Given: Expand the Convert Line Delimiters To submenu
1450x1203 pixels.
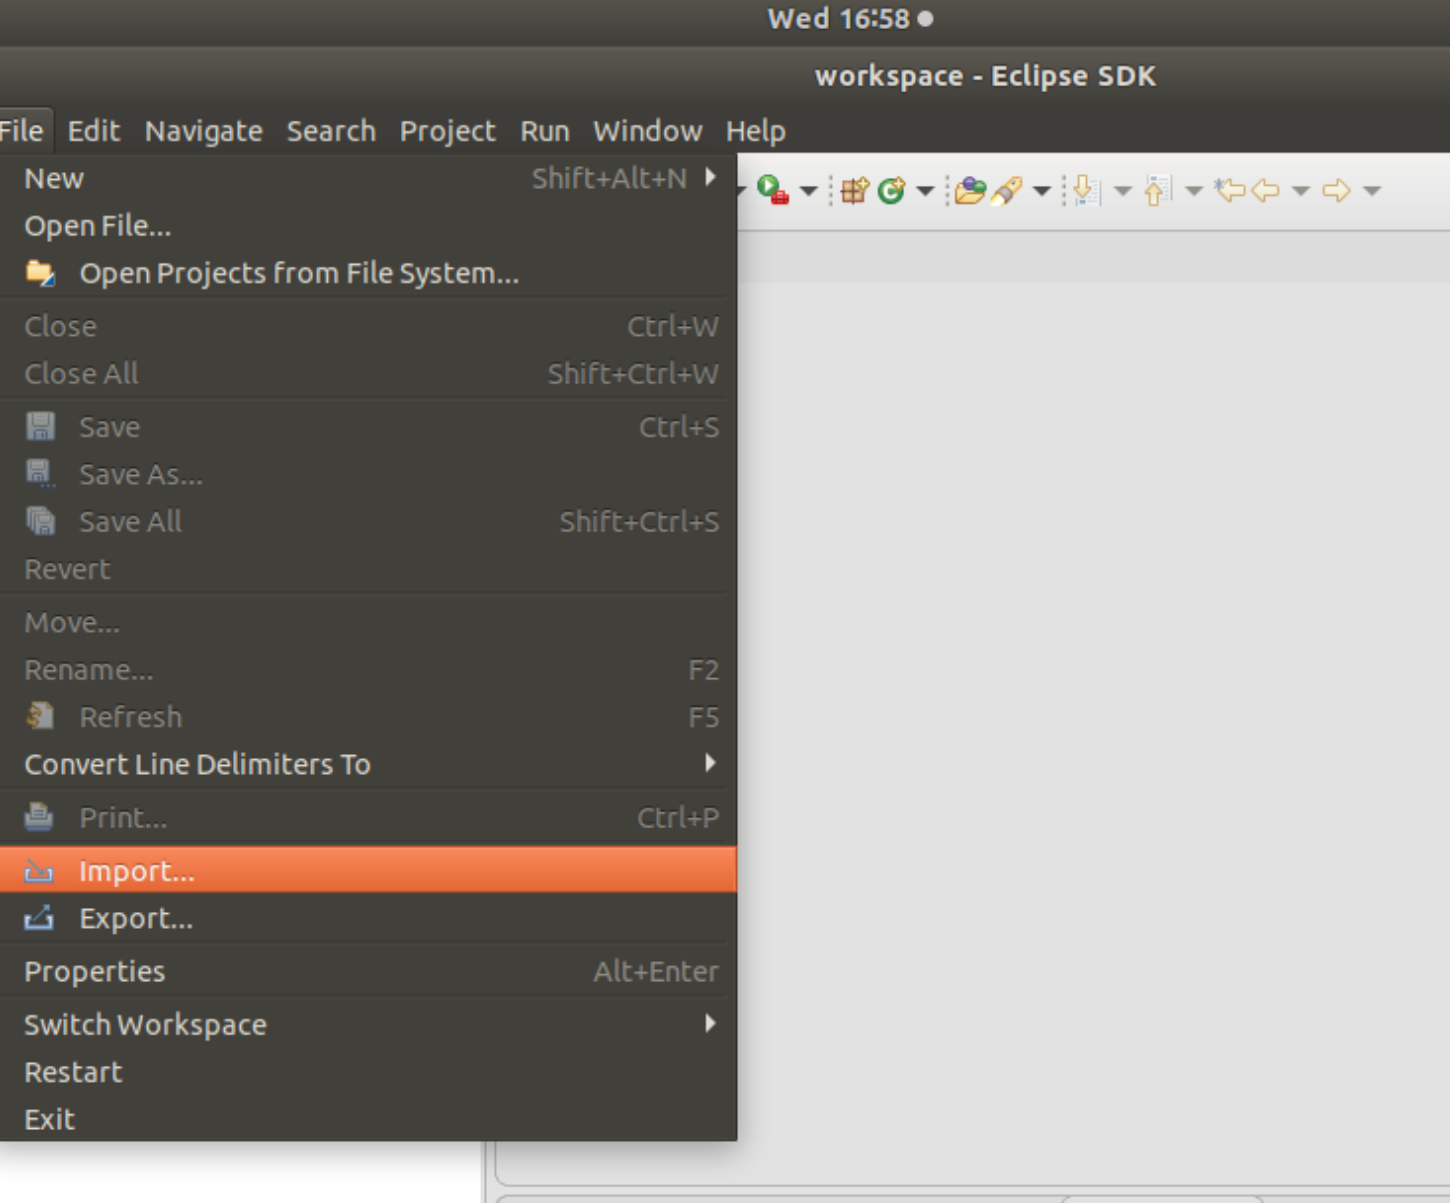Looking at the screenshot, I should (368, 764).
